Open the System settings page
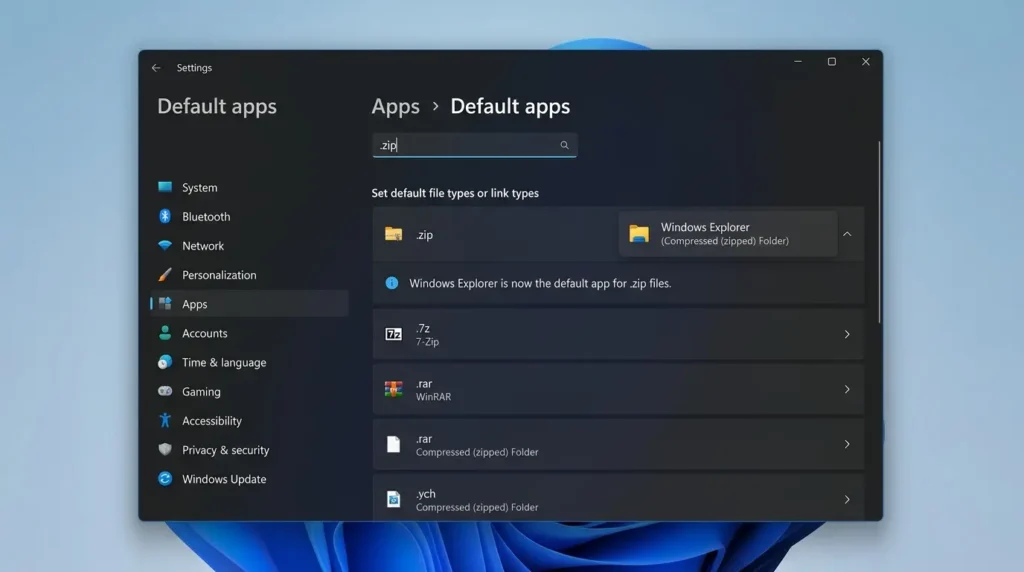This screenshot has height=572, width=1024. (x=249, y=187)
